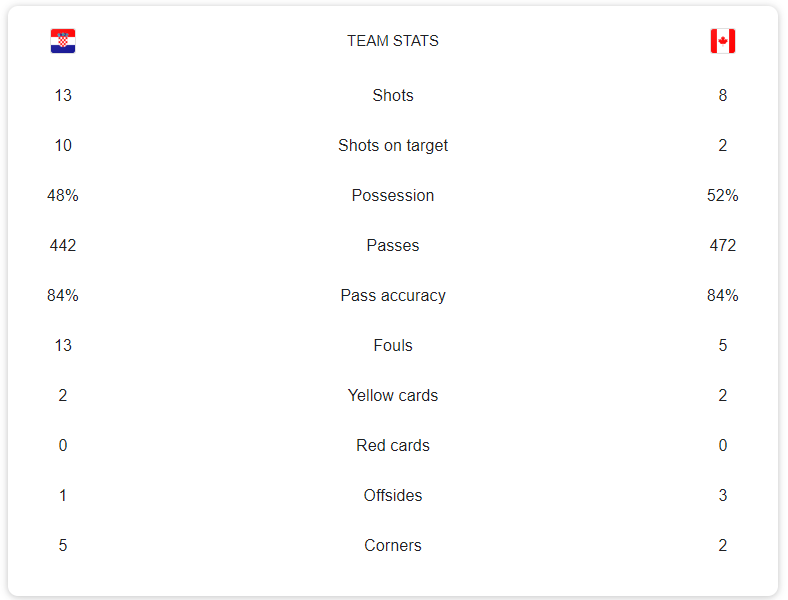Select Canada's 472 passes value
The width and height of the screenshot is (788, 600).
[723, 245]
